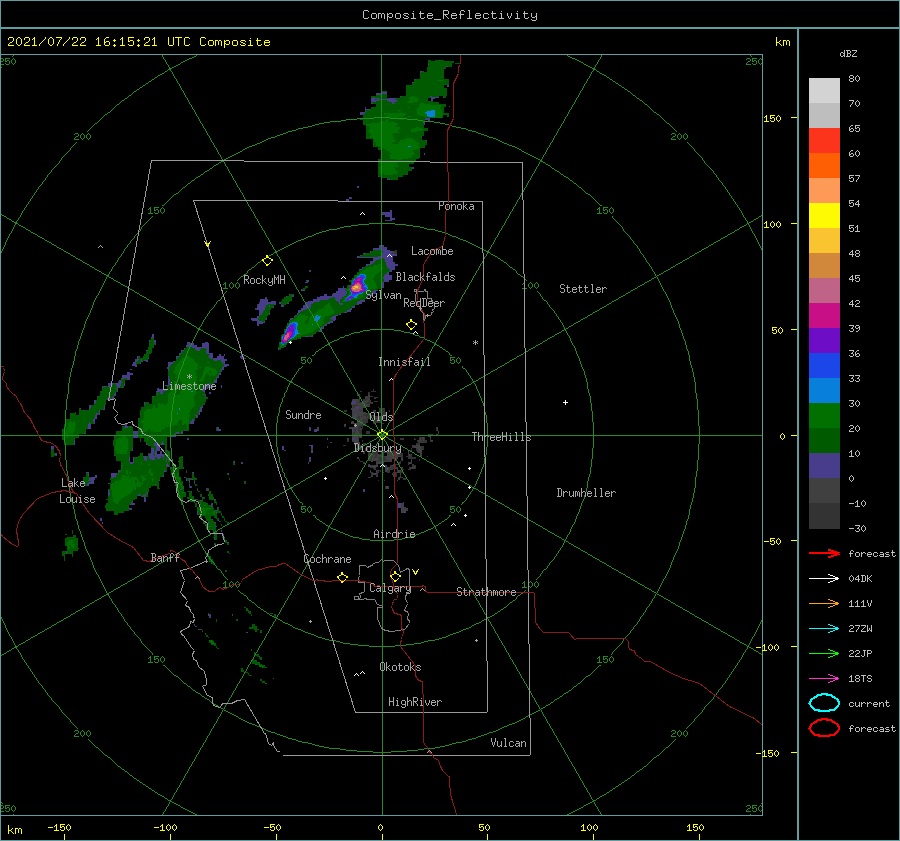Select the Lacombe city label

point(432,251)
